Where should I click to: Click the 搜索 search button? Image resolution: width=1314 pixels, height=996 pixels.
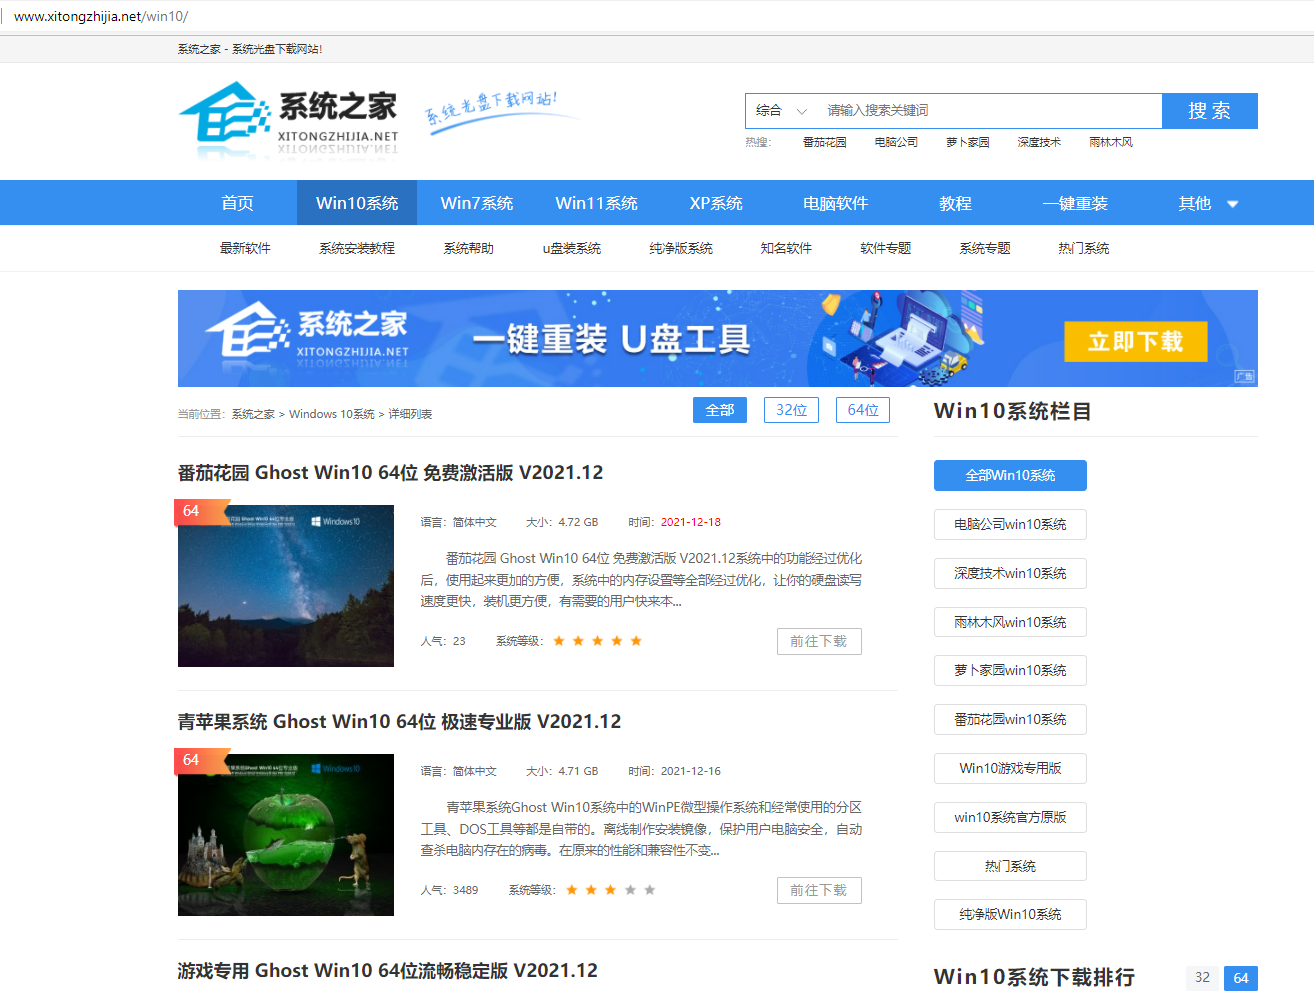(x=1209, y=110)
